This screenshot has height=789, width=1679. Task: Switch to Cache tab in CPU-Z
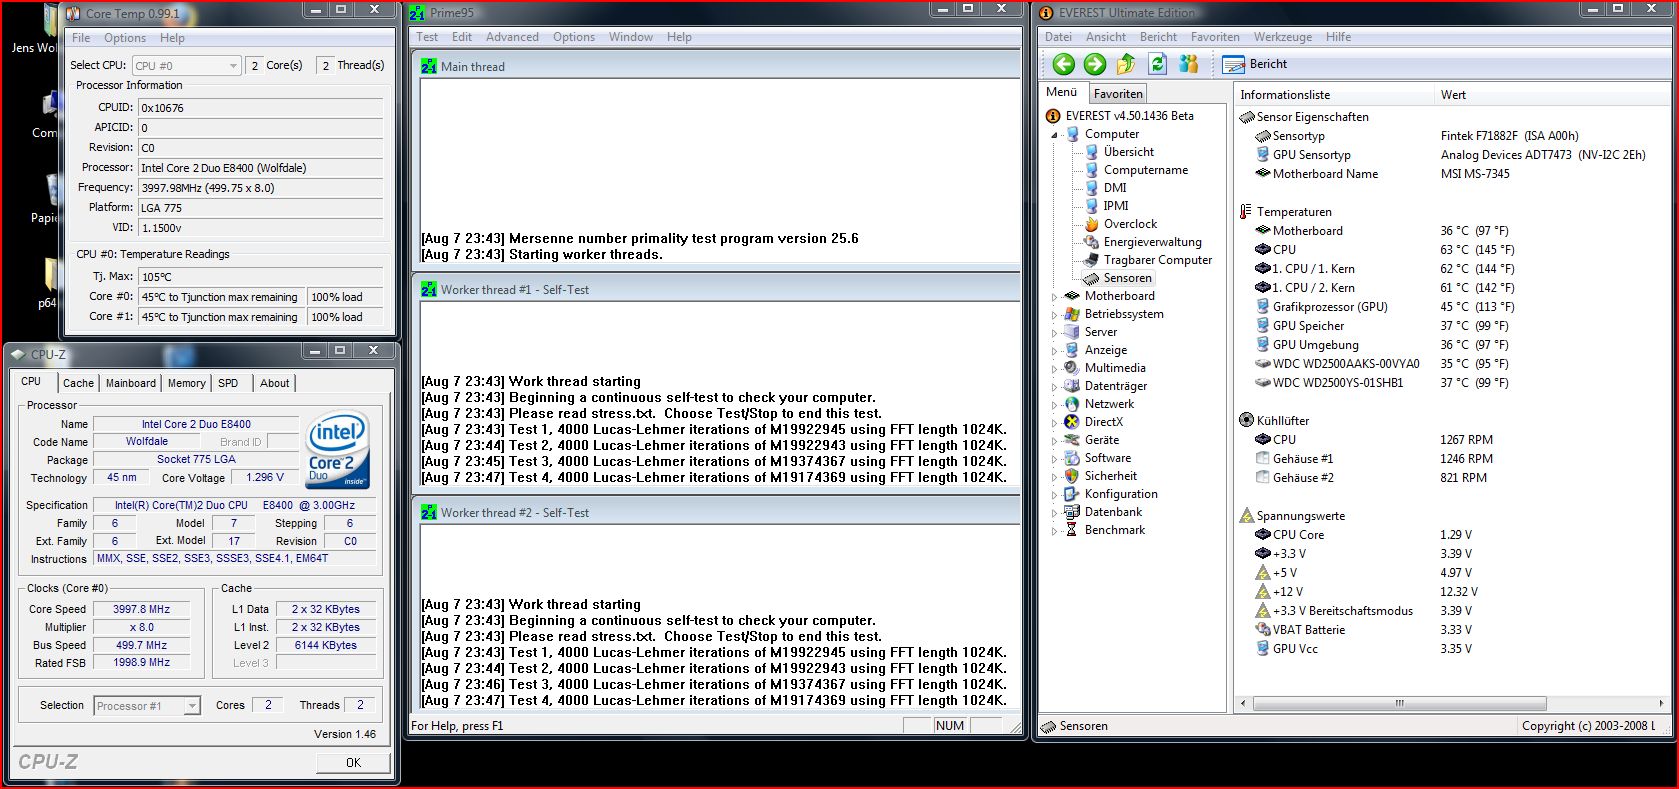pyautogui.click(x=78, y=383)
